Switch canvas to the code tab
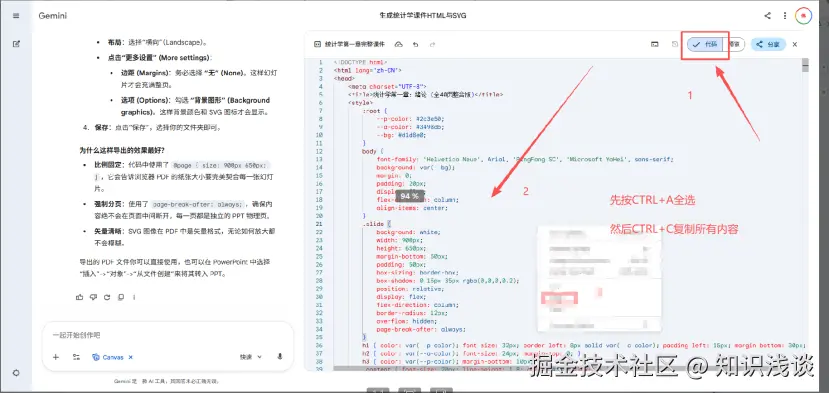 pyautogui.click(x=705, y=44)
